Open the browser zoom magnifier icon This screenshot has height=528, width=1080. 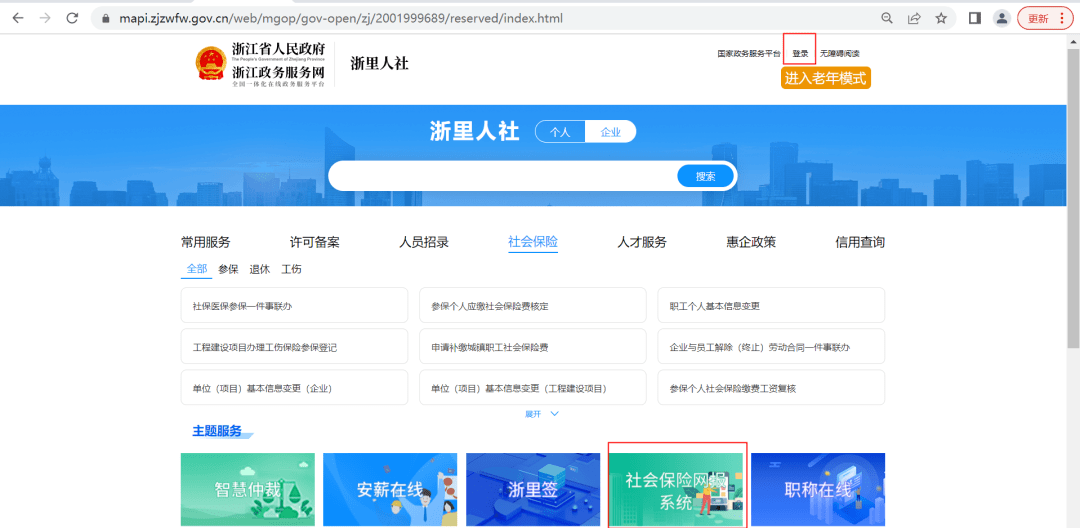click(x=887, y=18)
